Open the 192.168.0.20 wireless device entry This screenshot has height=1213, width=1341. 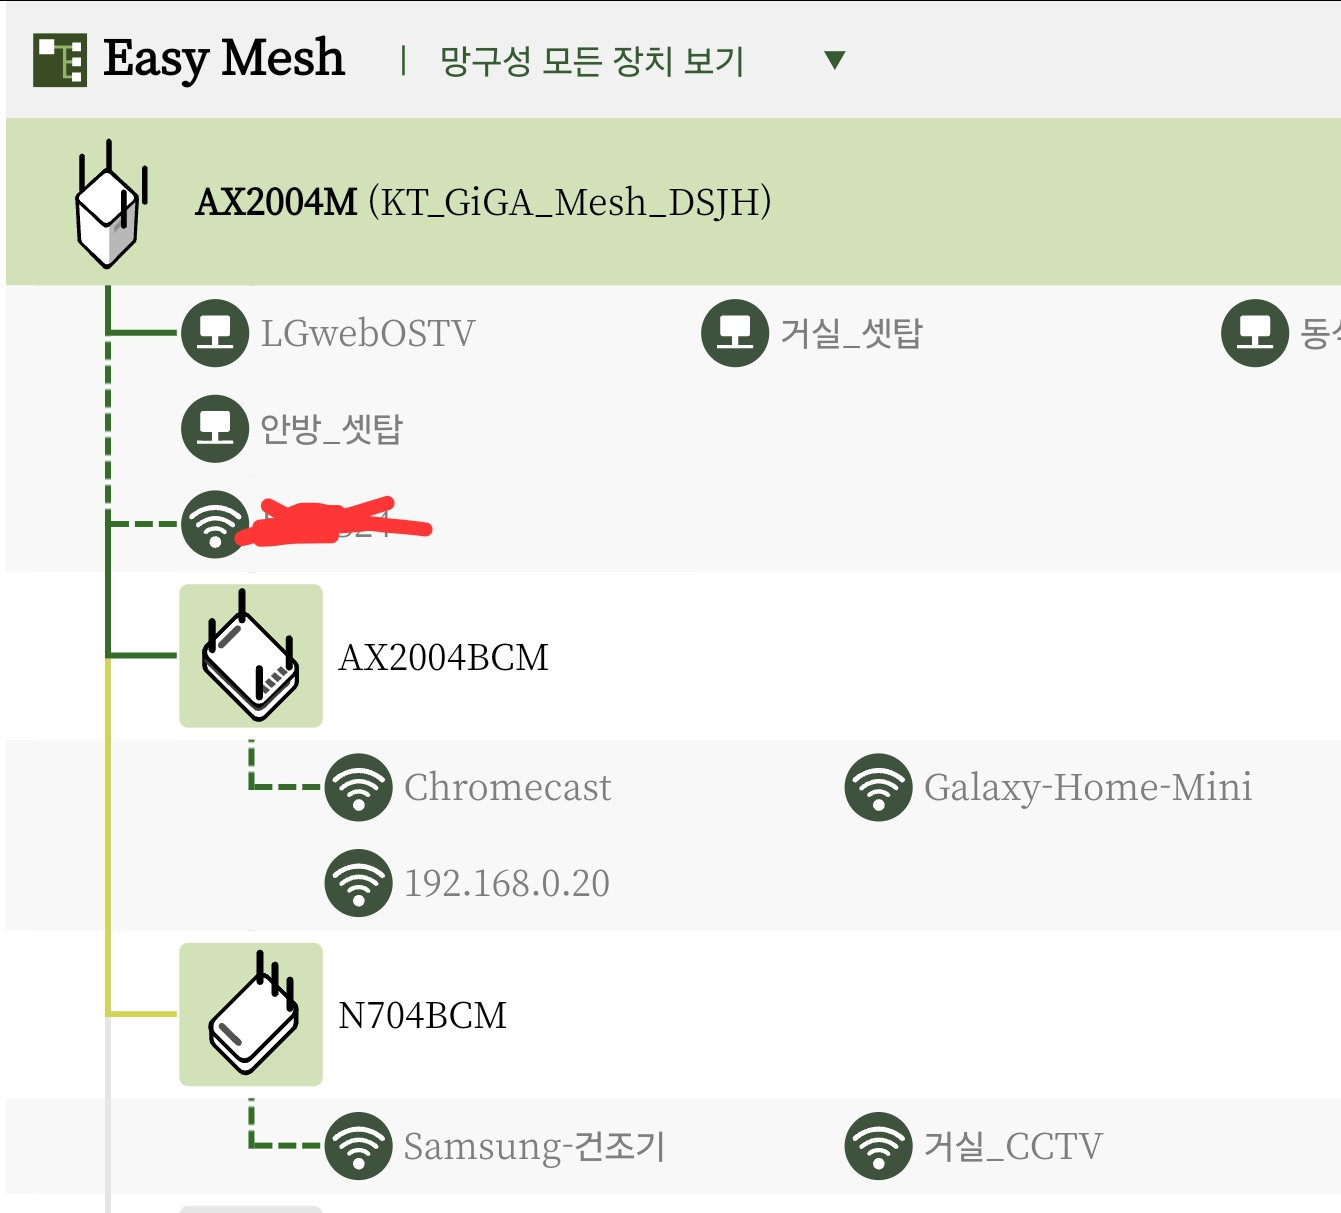click(468, 883)
